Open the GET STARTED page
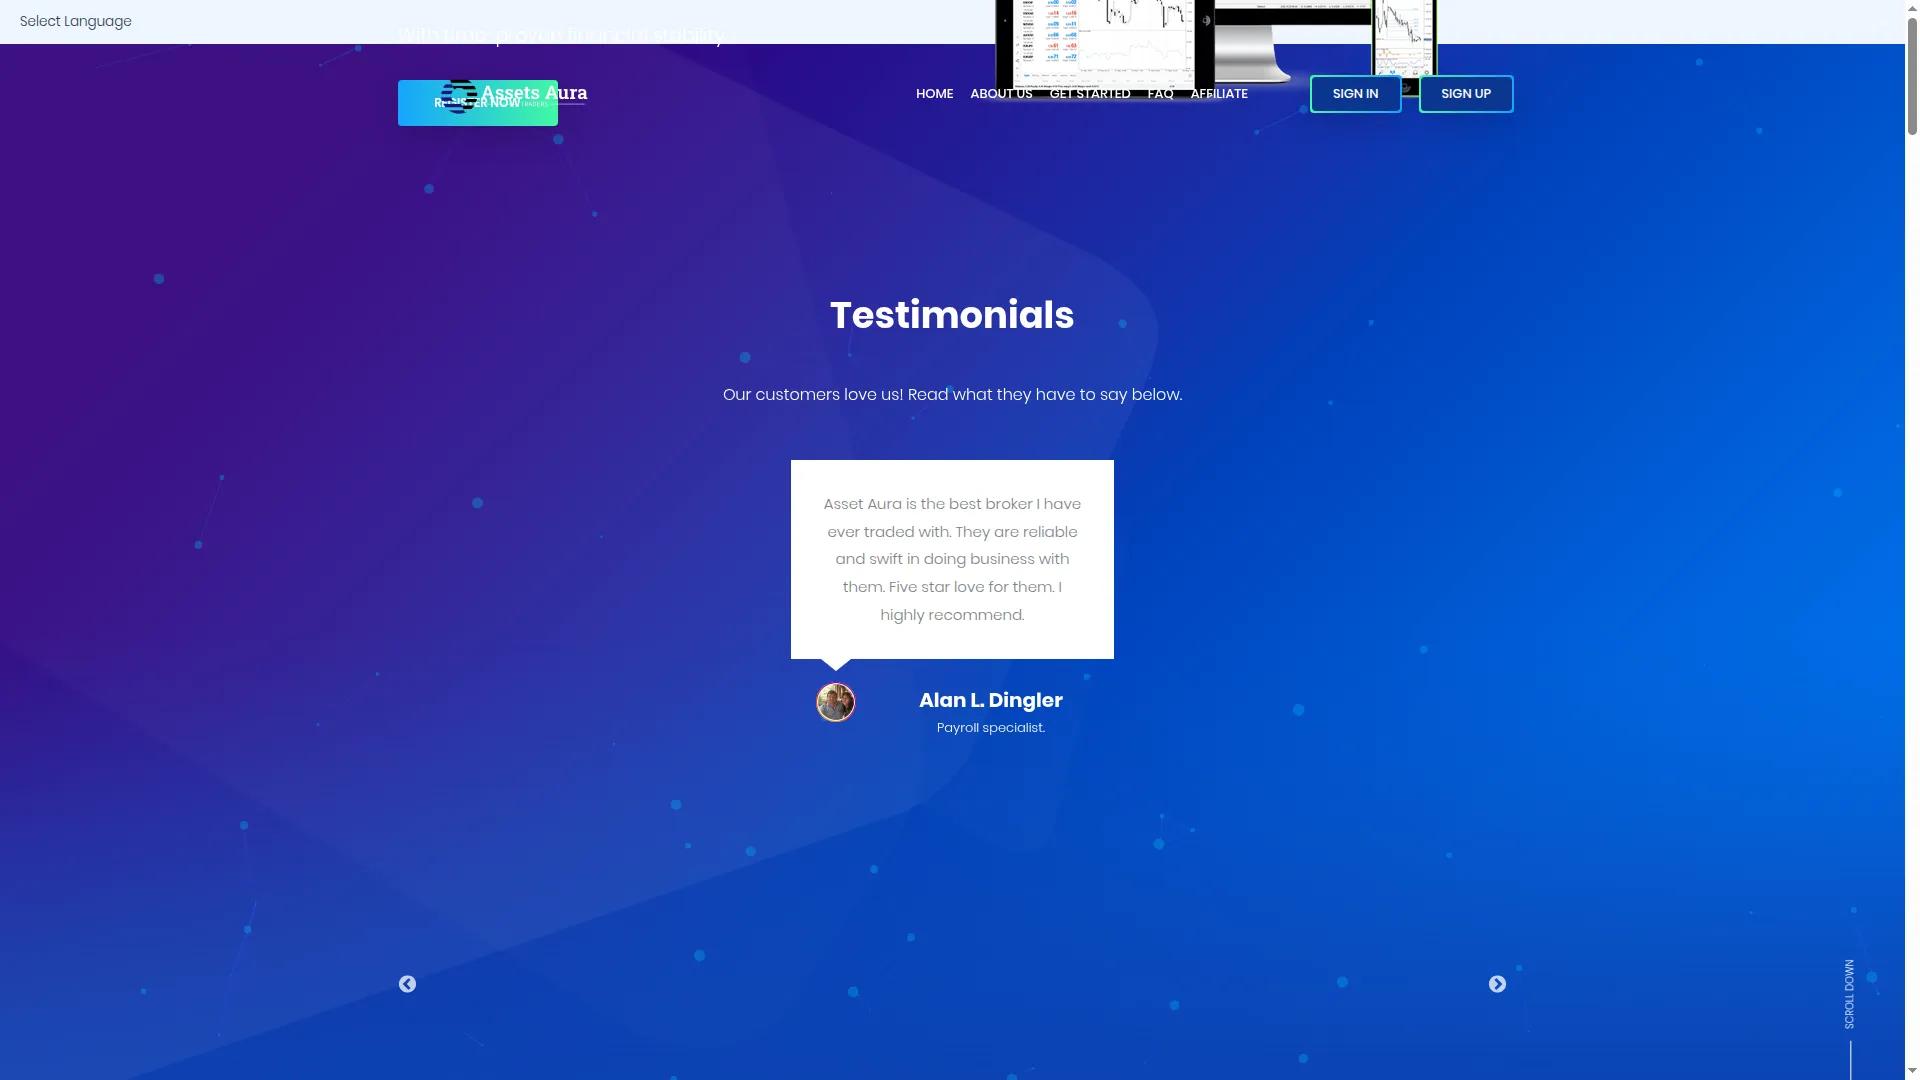Viewport: 1920px width, 1080px height. [x=1090, y=94]
